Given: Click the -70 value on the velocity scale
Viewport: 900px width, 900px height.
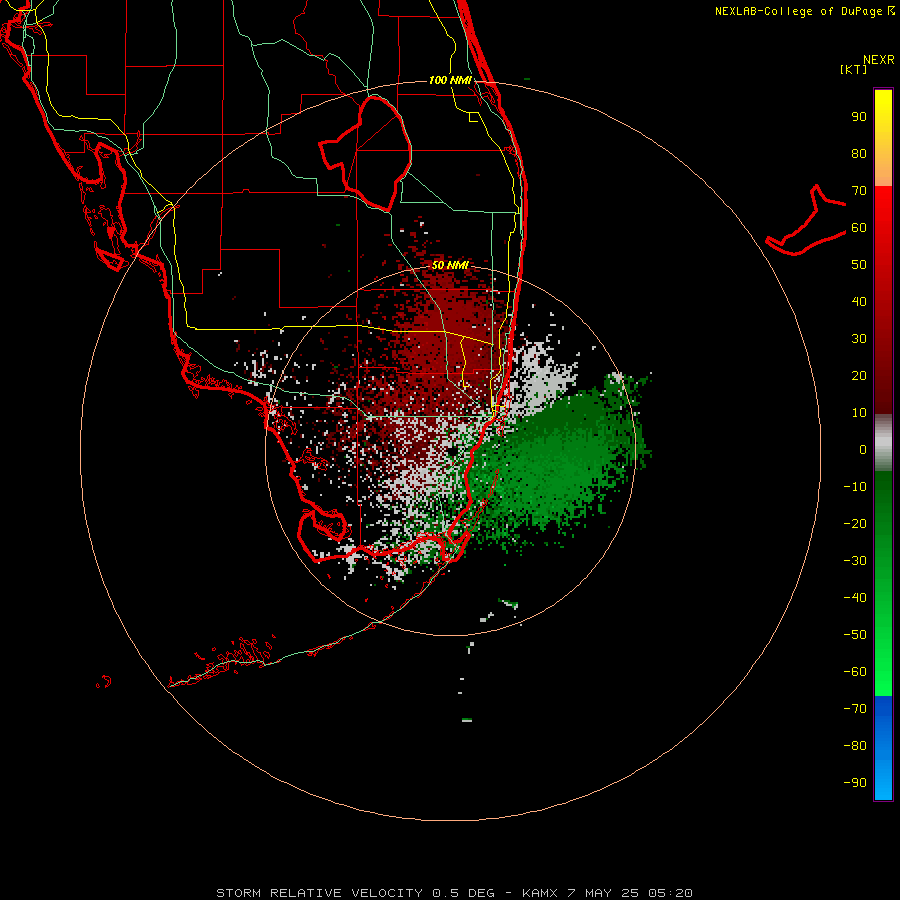Looking at the screenshot, I should 855,708.
